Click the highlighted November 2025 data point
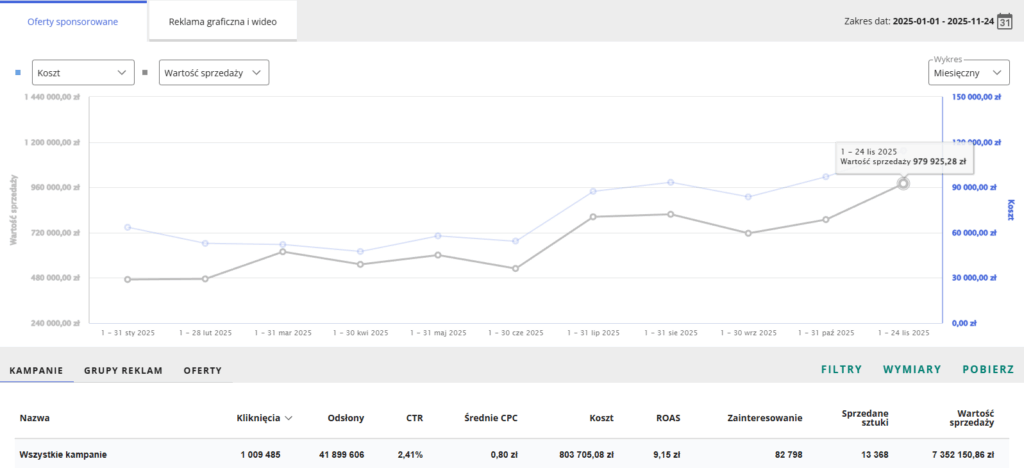 (903, 183)
